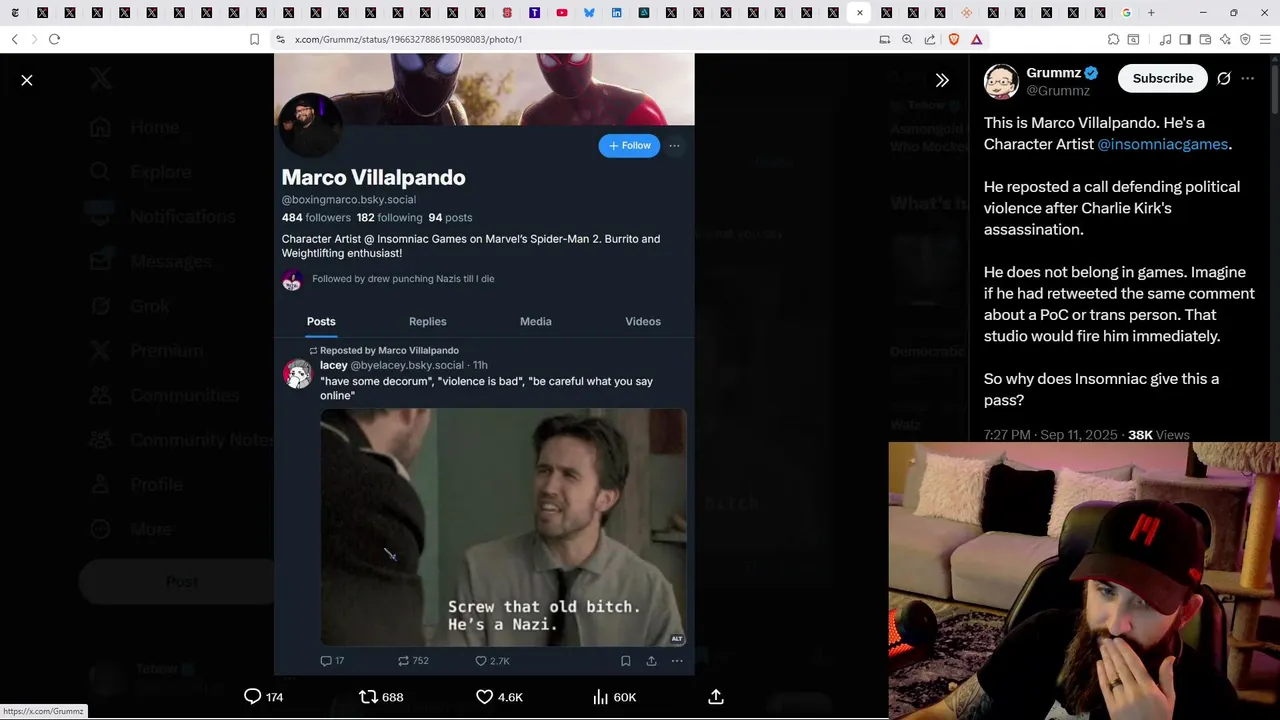This screenshot has width=1280, height=720.
Task: Open Brave Rewards triangle icon
Action: 976,39
